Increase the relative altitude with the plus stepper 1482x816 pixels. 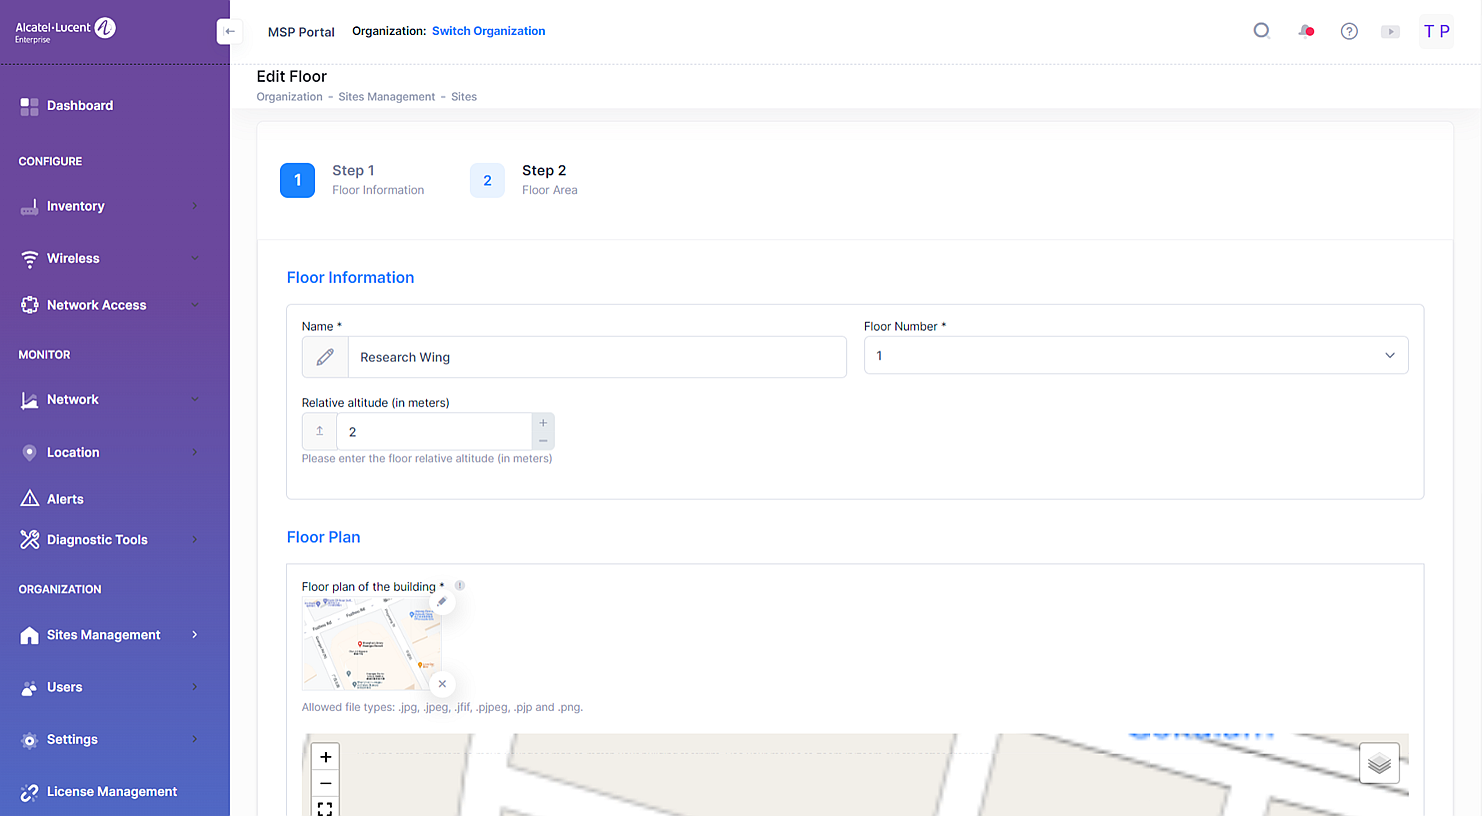pyautogui.click(x=543, y=423)
